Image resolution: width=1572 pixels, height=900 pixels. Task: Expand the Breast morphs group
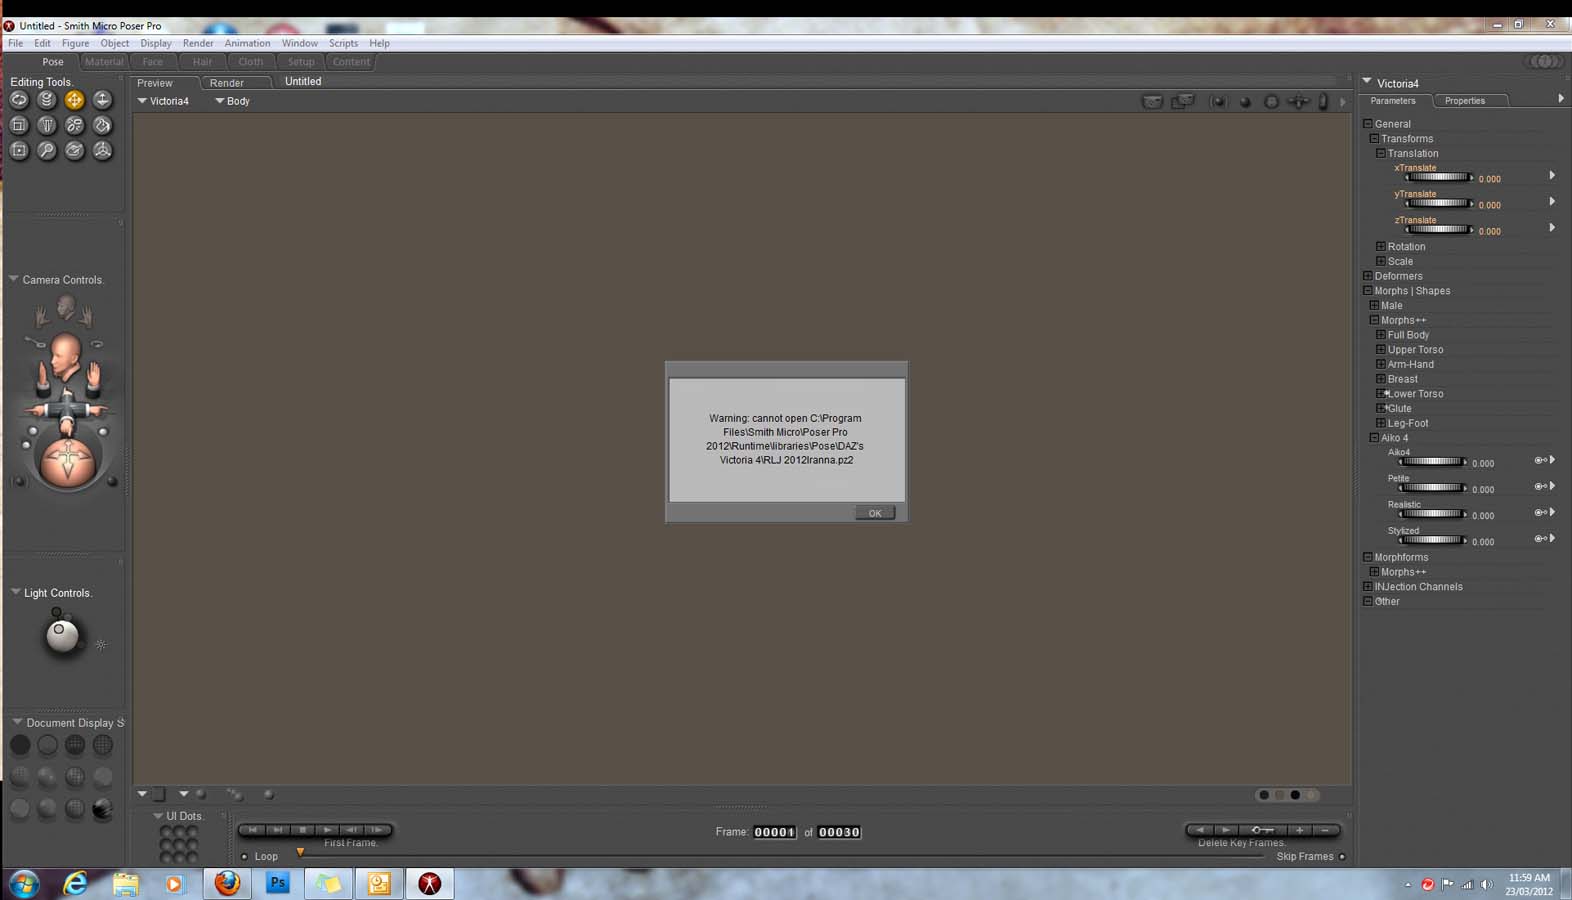1381,379
